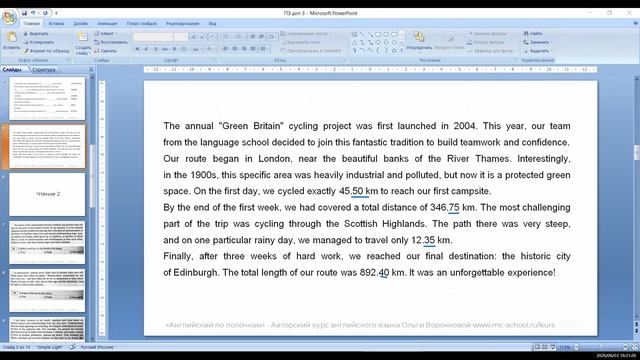Open the Выделить select dropdown

click(x=538, y=51)
